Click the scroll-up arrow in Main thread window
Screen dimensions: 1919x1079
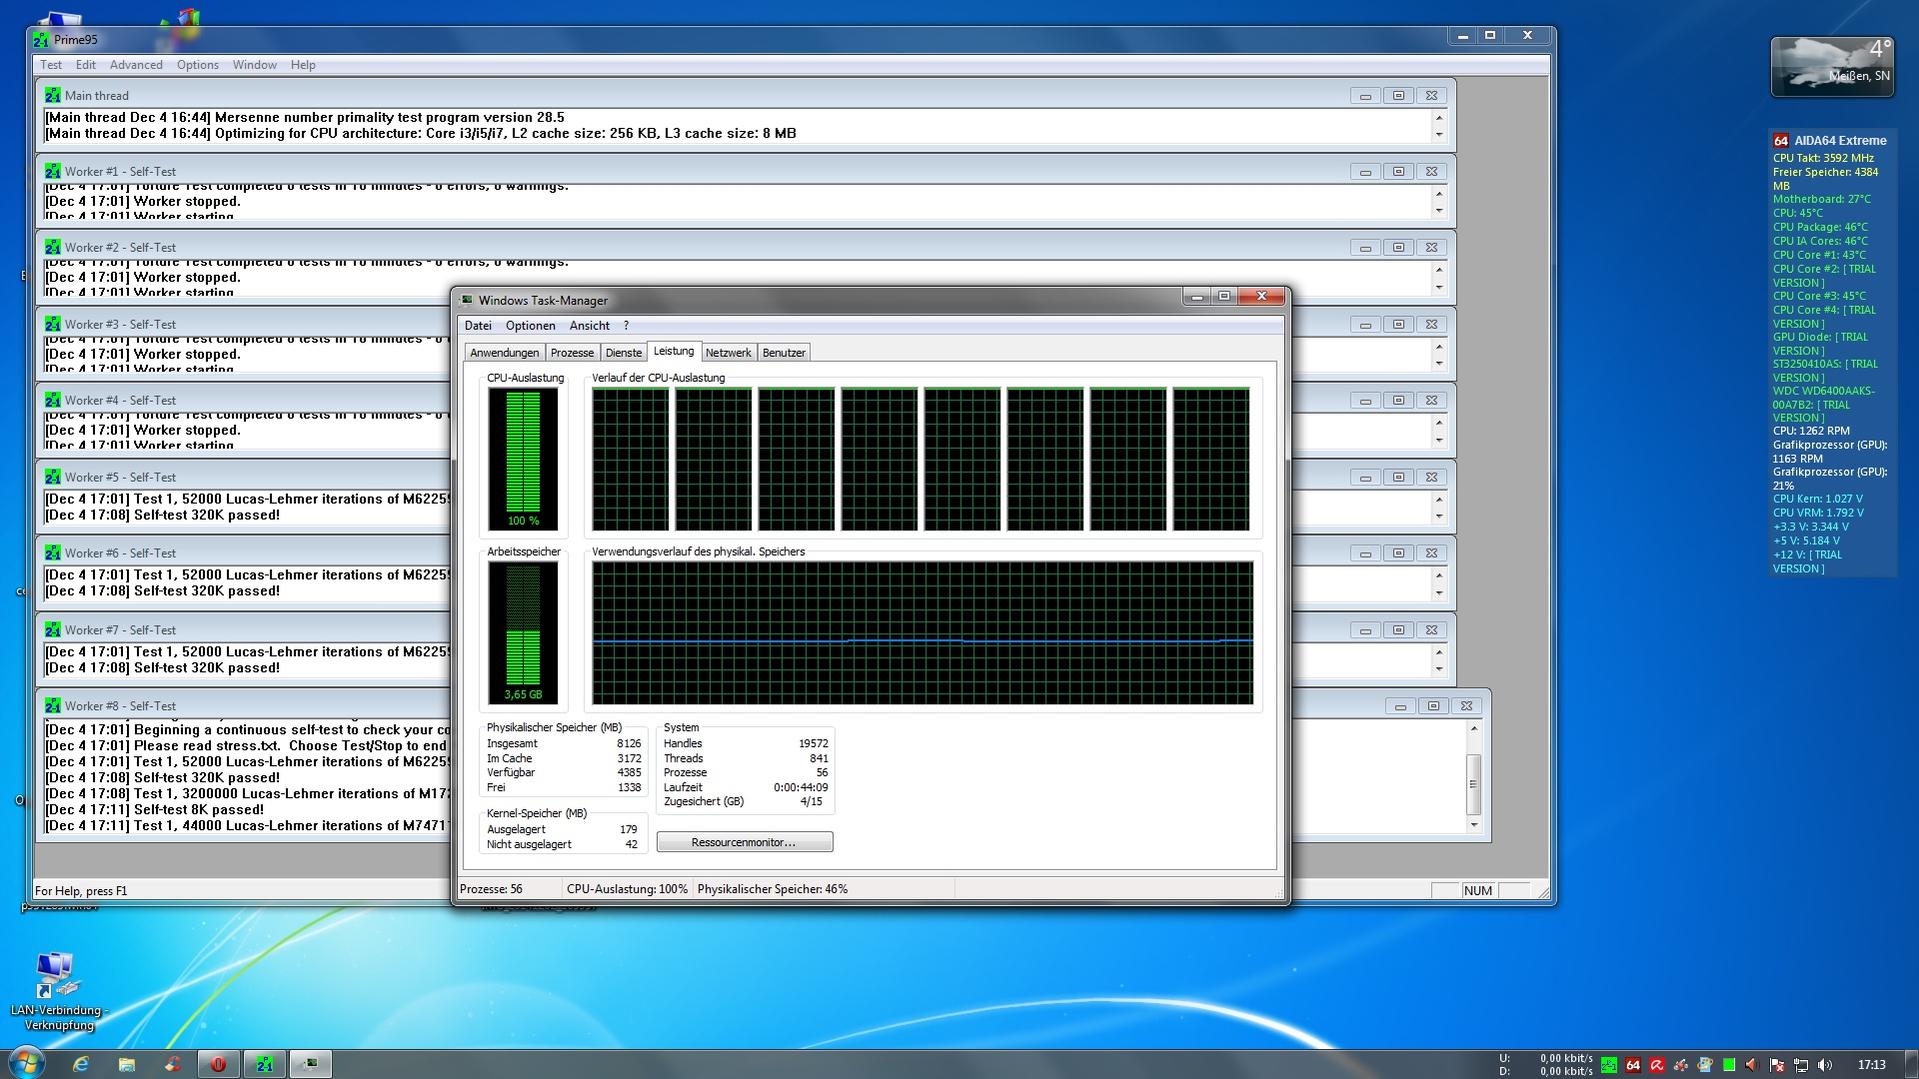[x=1439, y=118]
